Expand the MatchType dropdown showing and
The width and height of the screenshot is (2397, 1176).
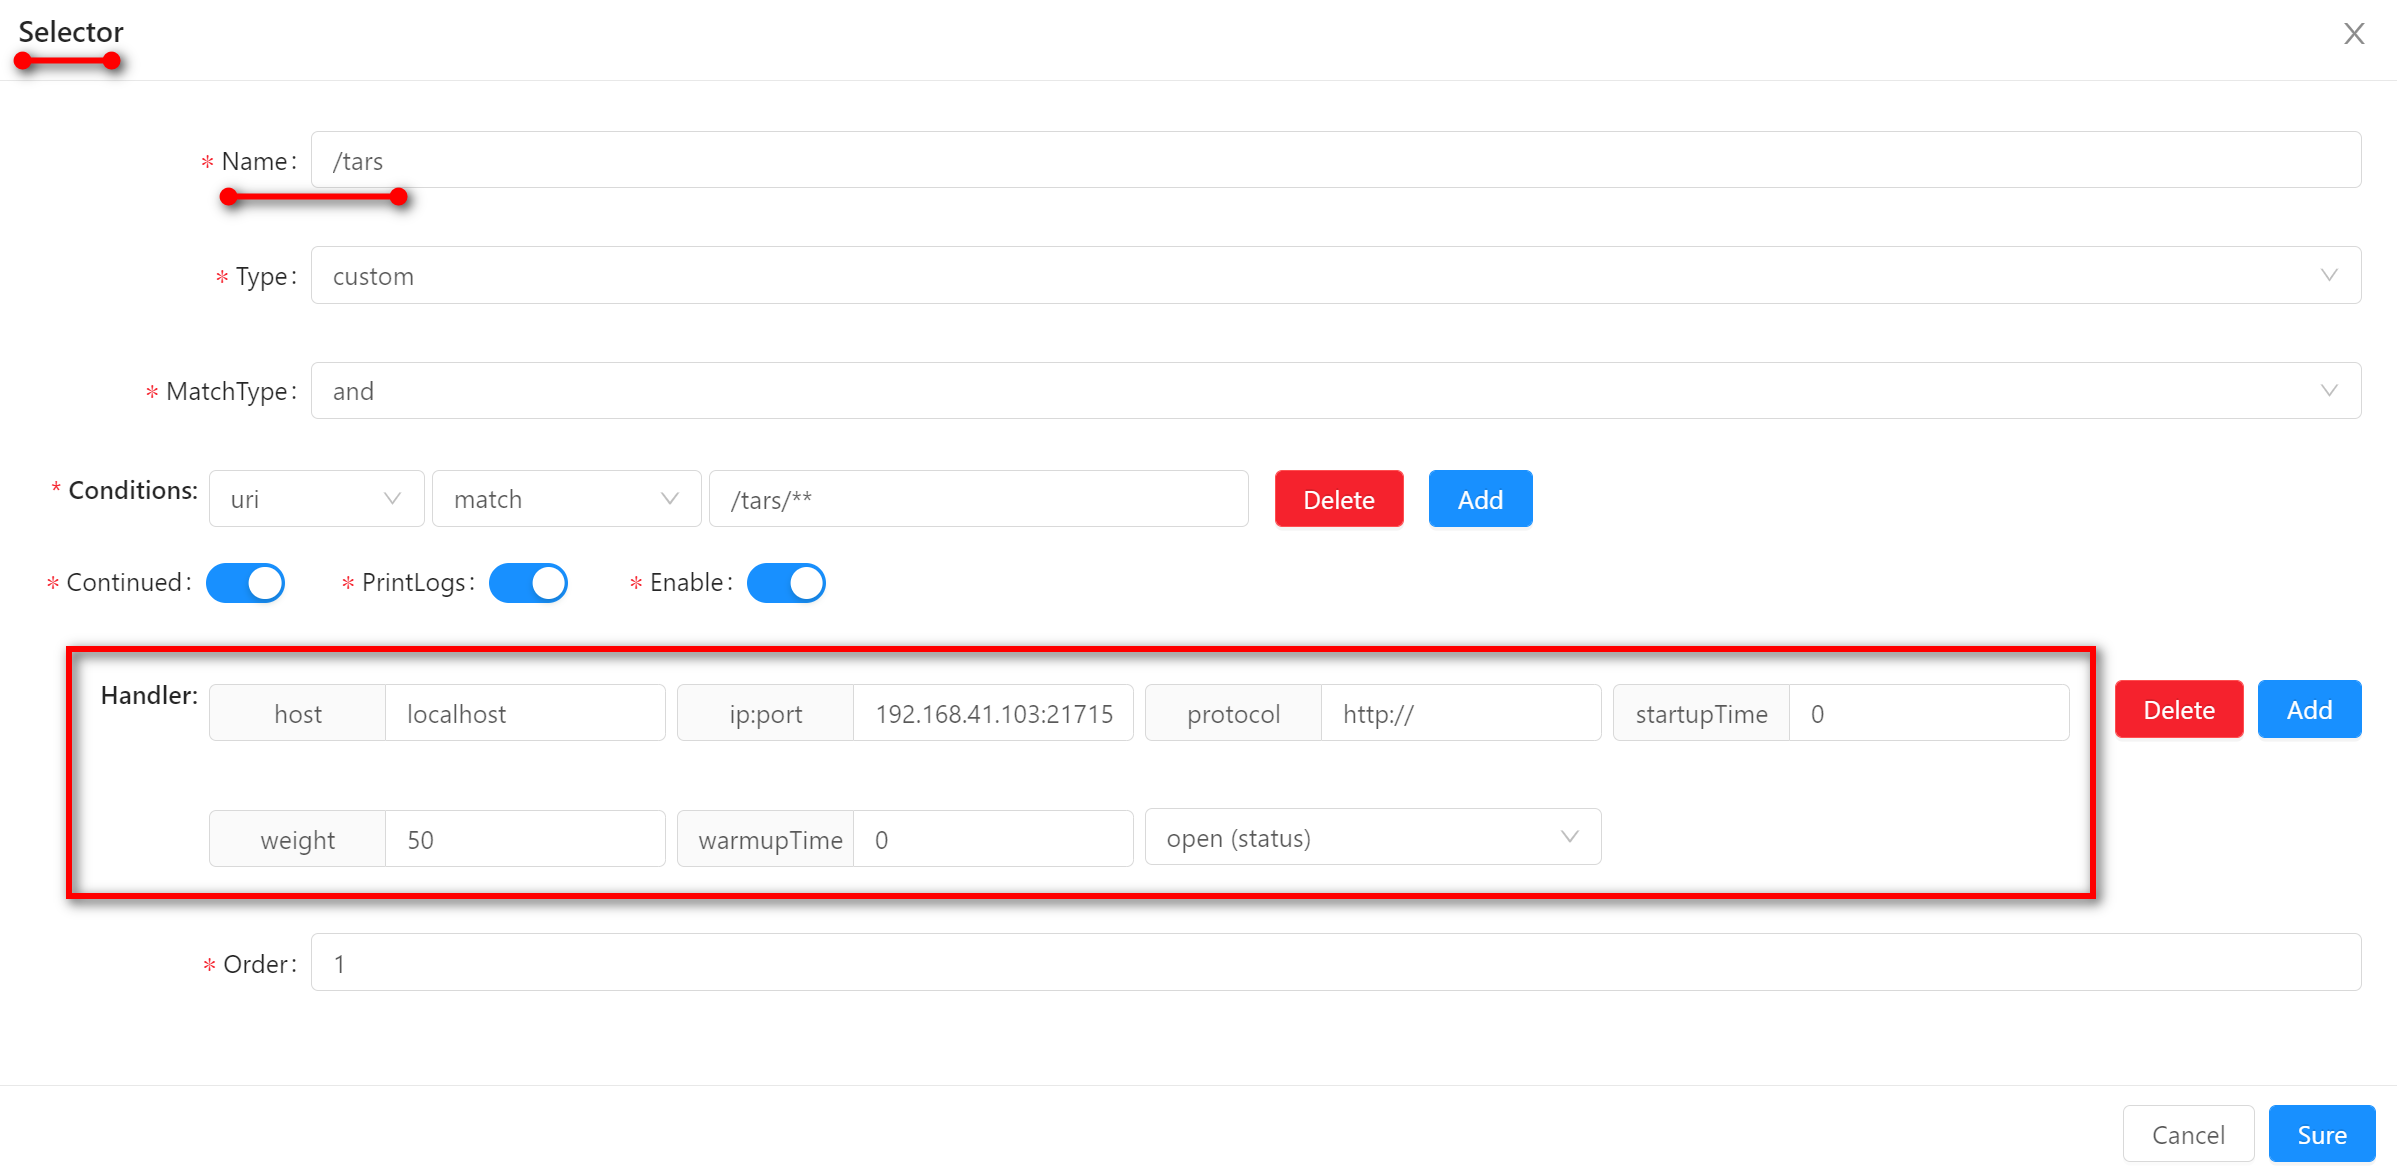point(1335,391)
